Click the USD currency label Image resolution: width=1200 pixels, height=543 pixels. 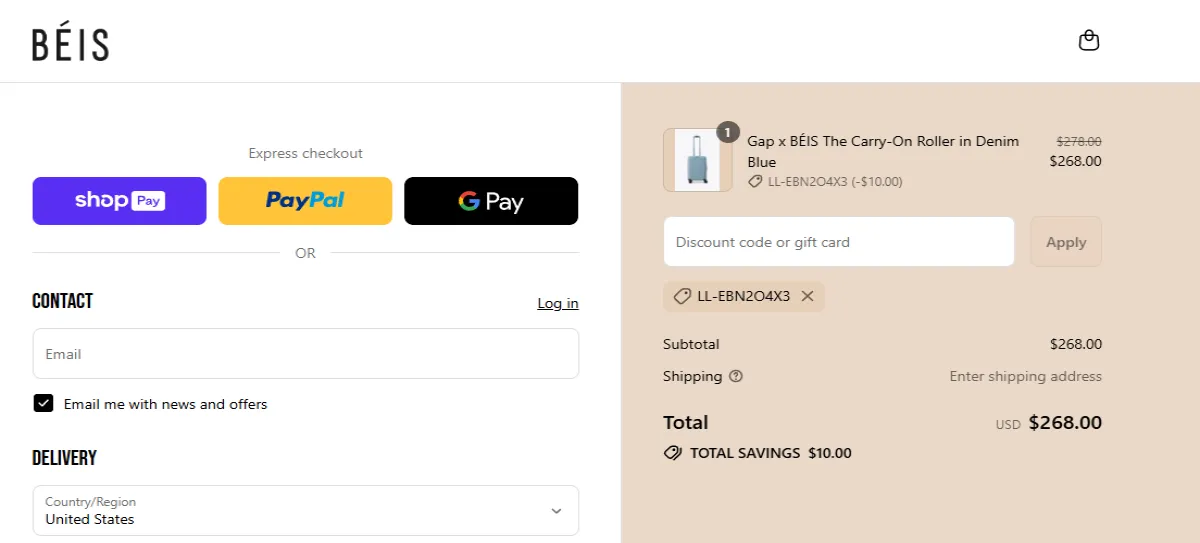coord(1008,425)
